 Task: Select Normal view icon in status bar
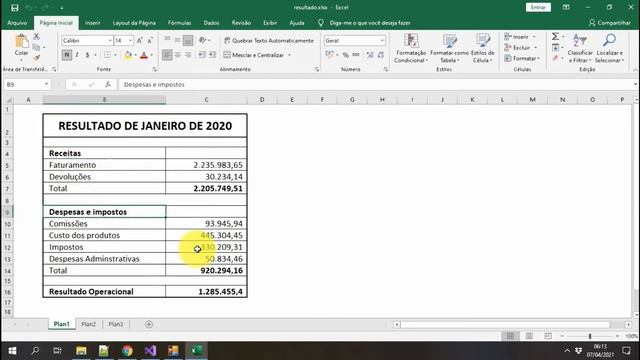coord(510,336)
